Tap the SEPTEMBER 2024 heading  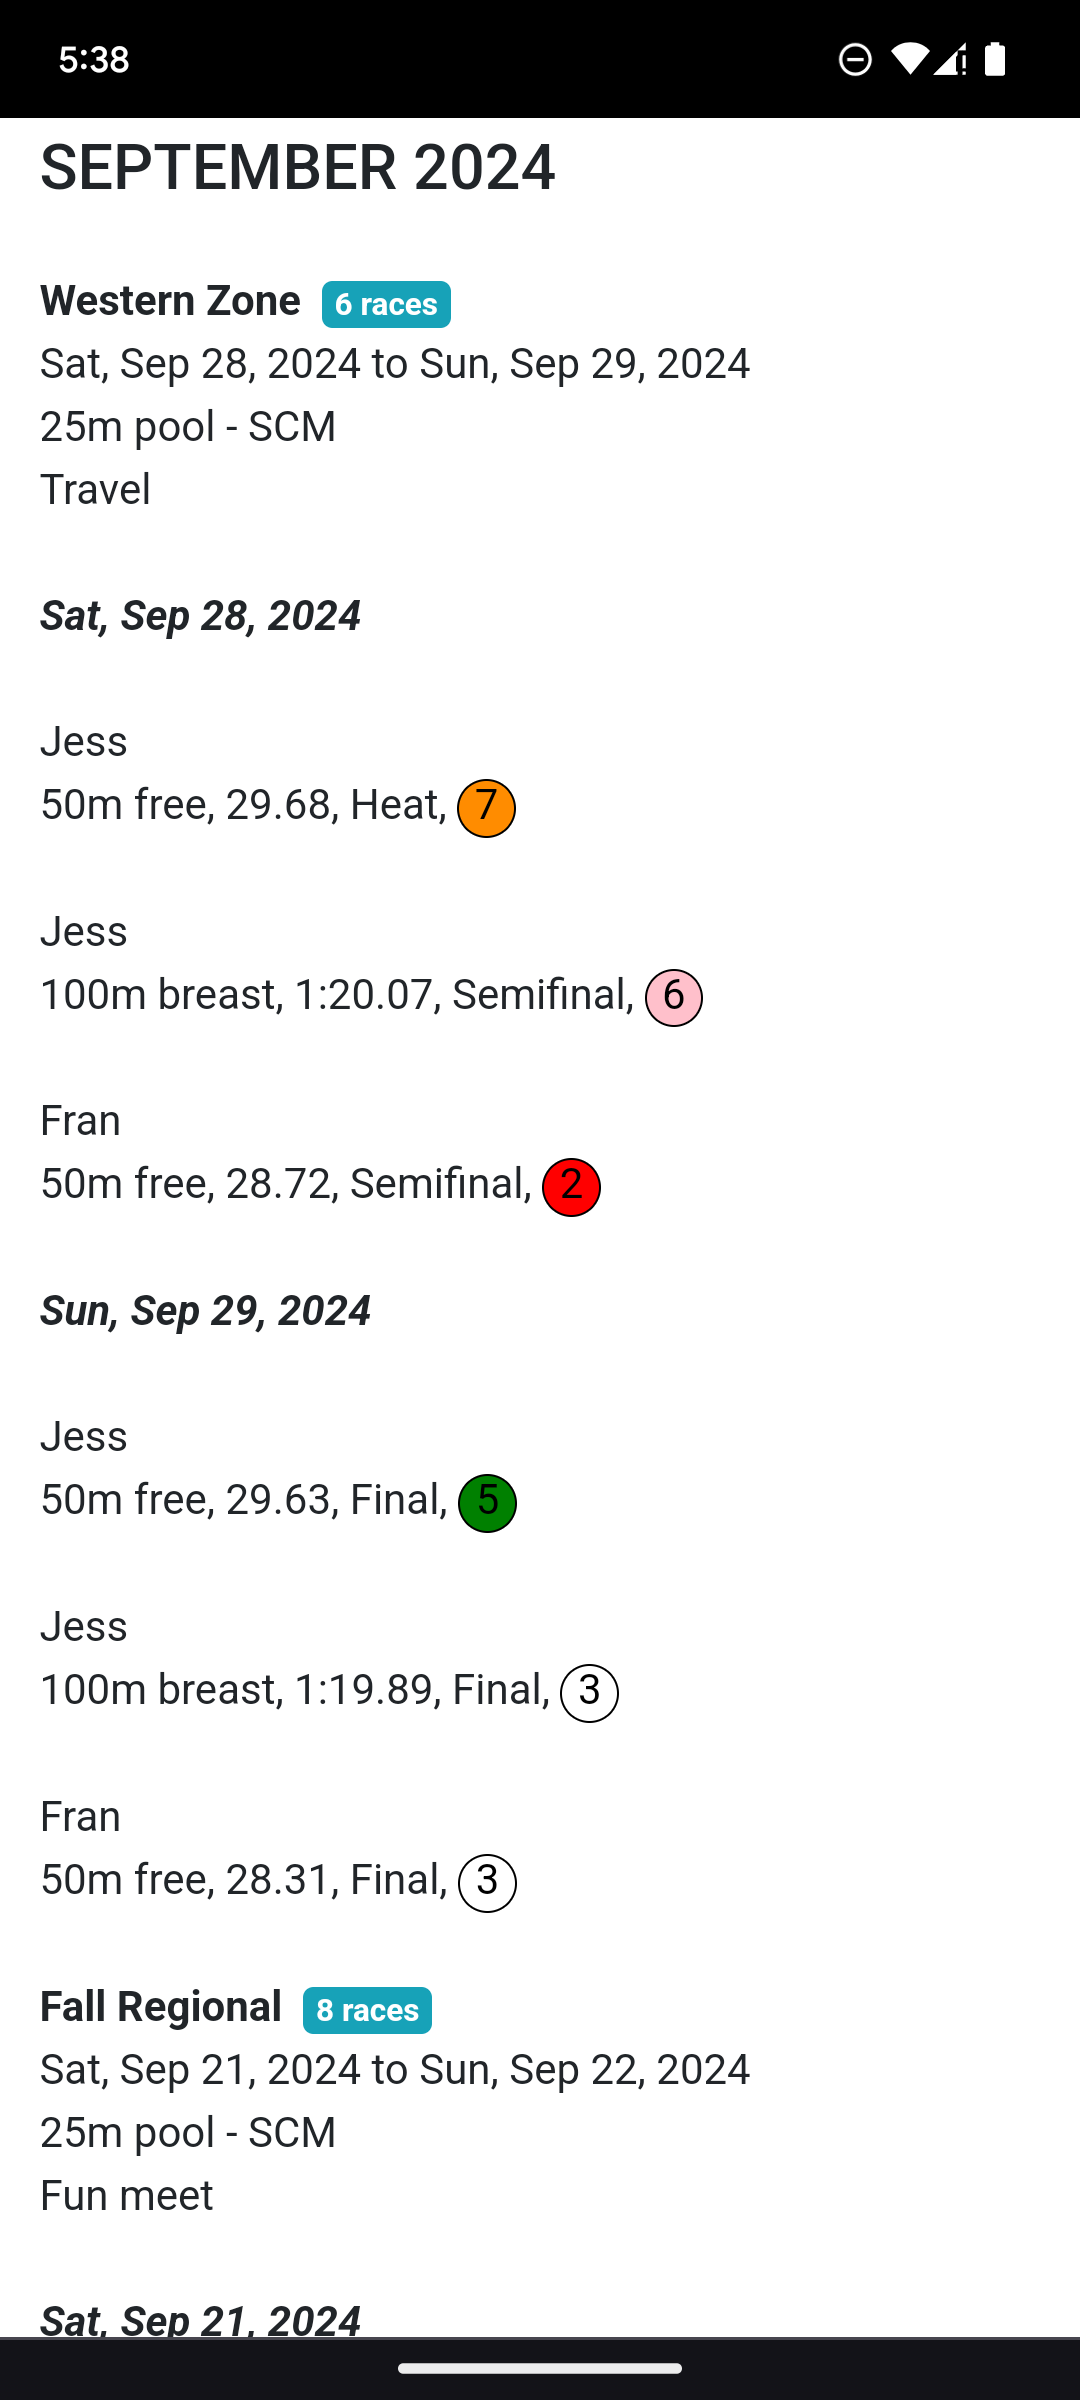coord(297,167)
